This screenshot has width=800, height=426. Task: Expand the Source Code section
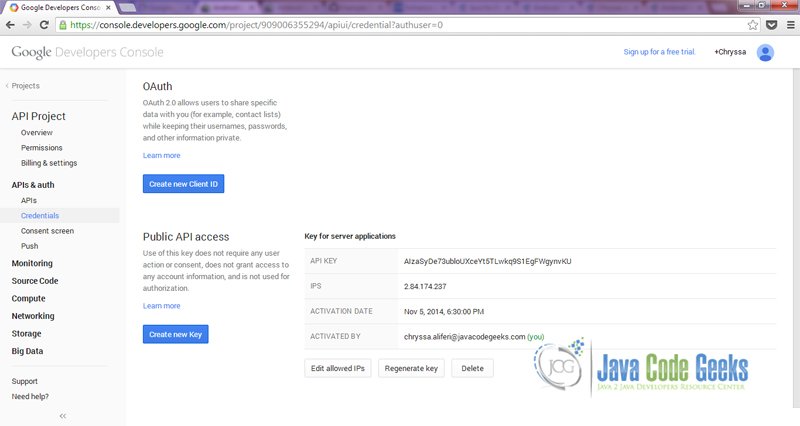[x=35, y=281]
